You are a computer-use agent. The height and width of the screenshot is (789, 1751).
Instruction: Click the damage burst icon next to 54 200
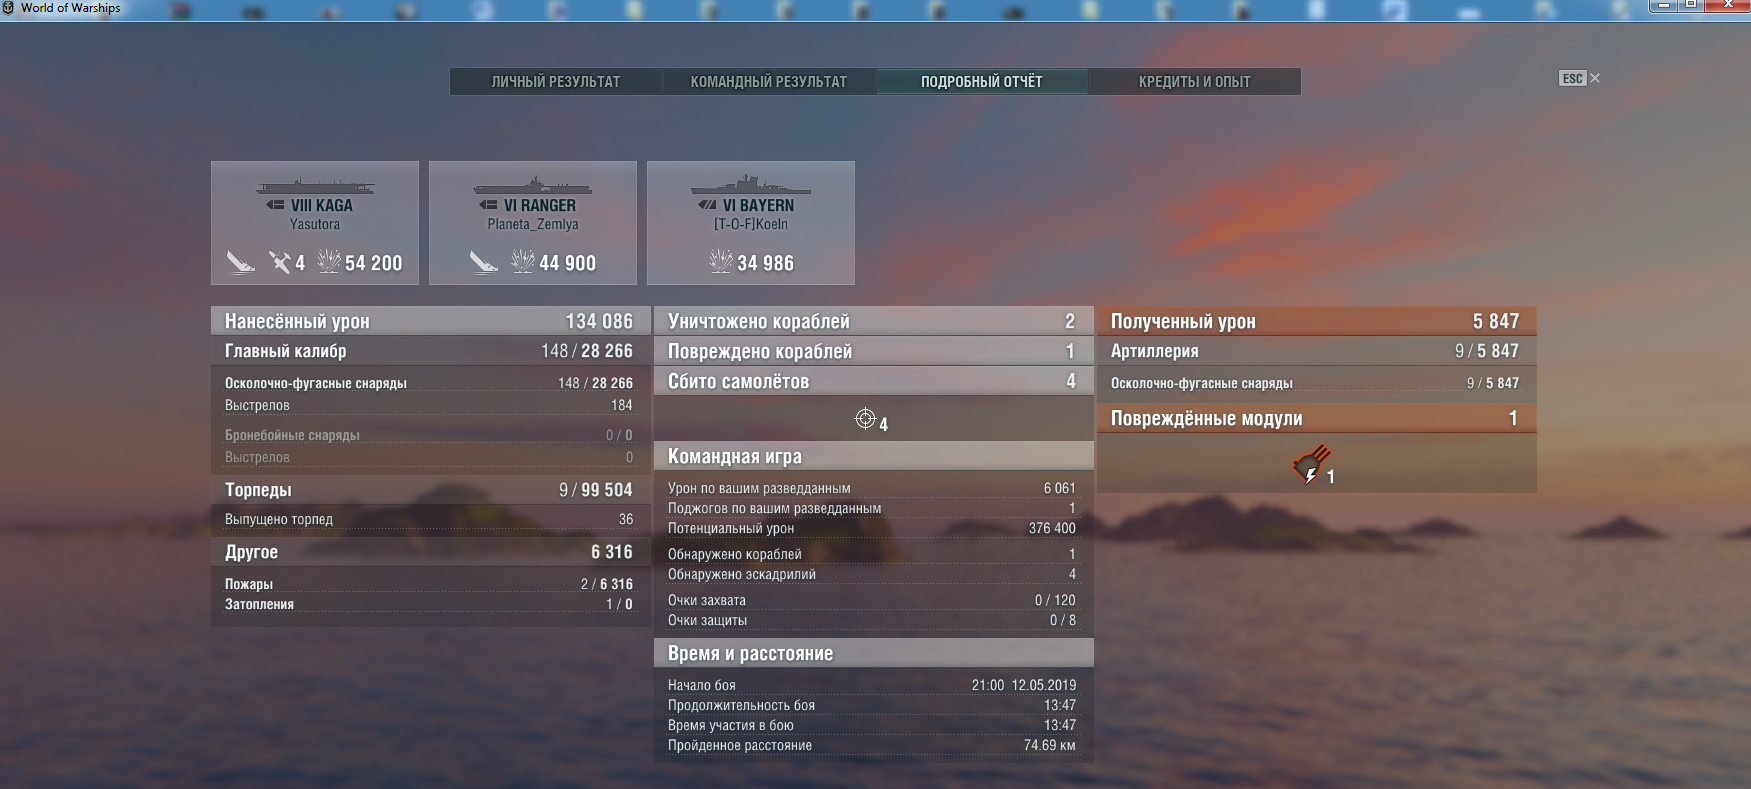tap(329, 262)
